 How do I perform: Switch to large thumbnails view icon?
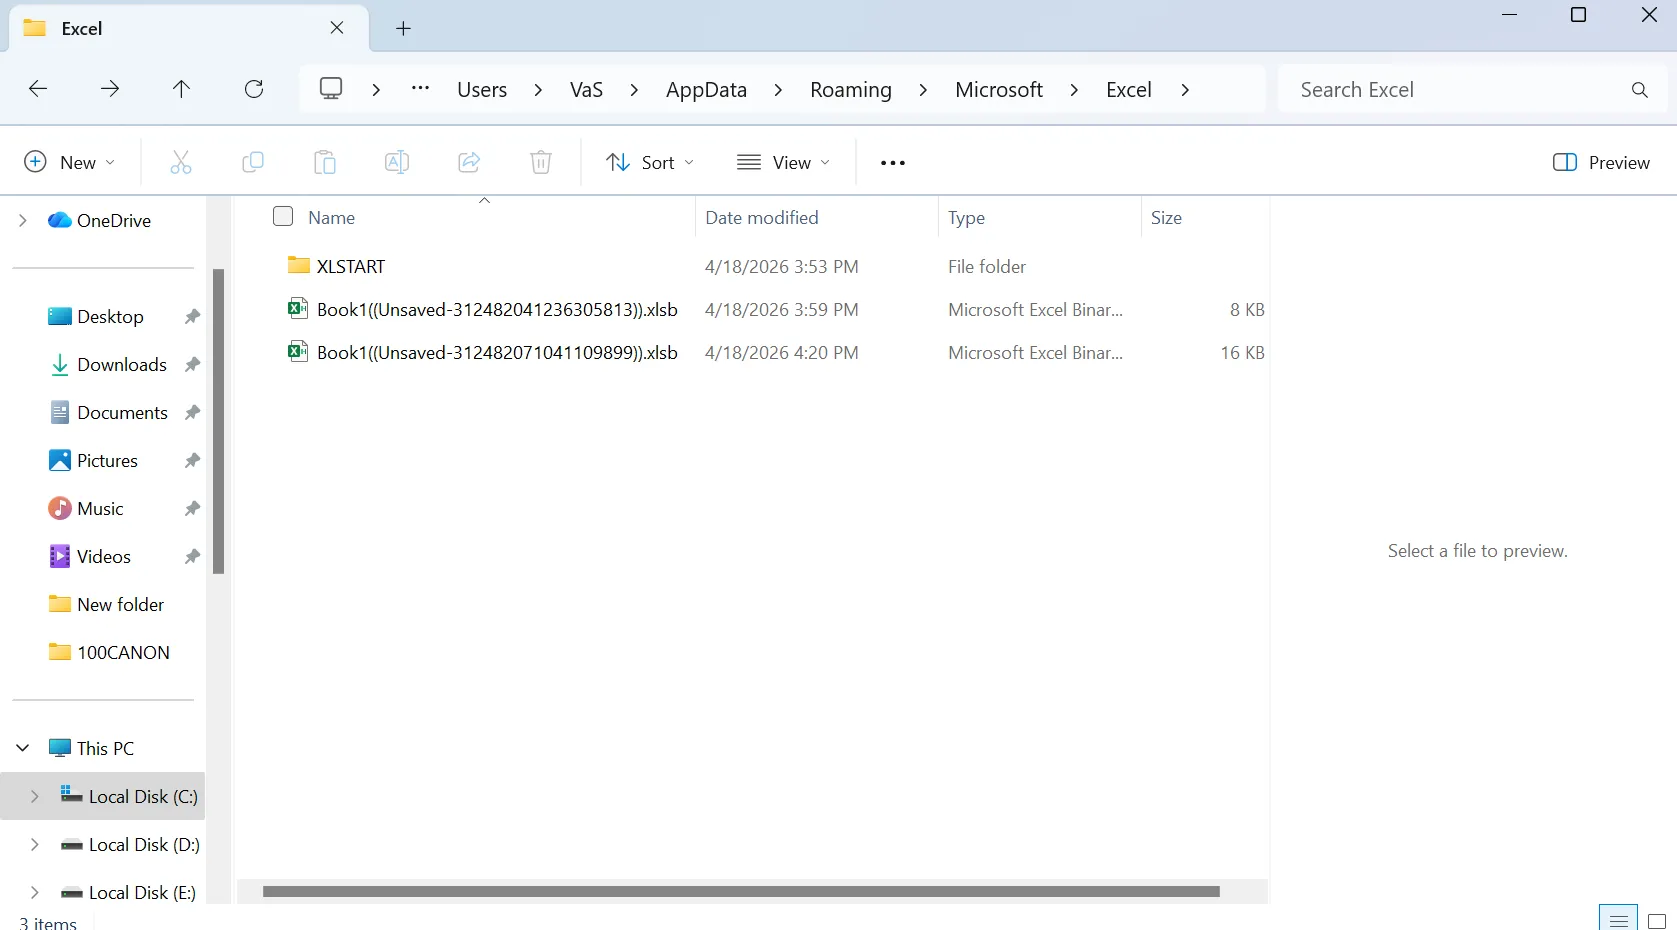(1657, 921)
